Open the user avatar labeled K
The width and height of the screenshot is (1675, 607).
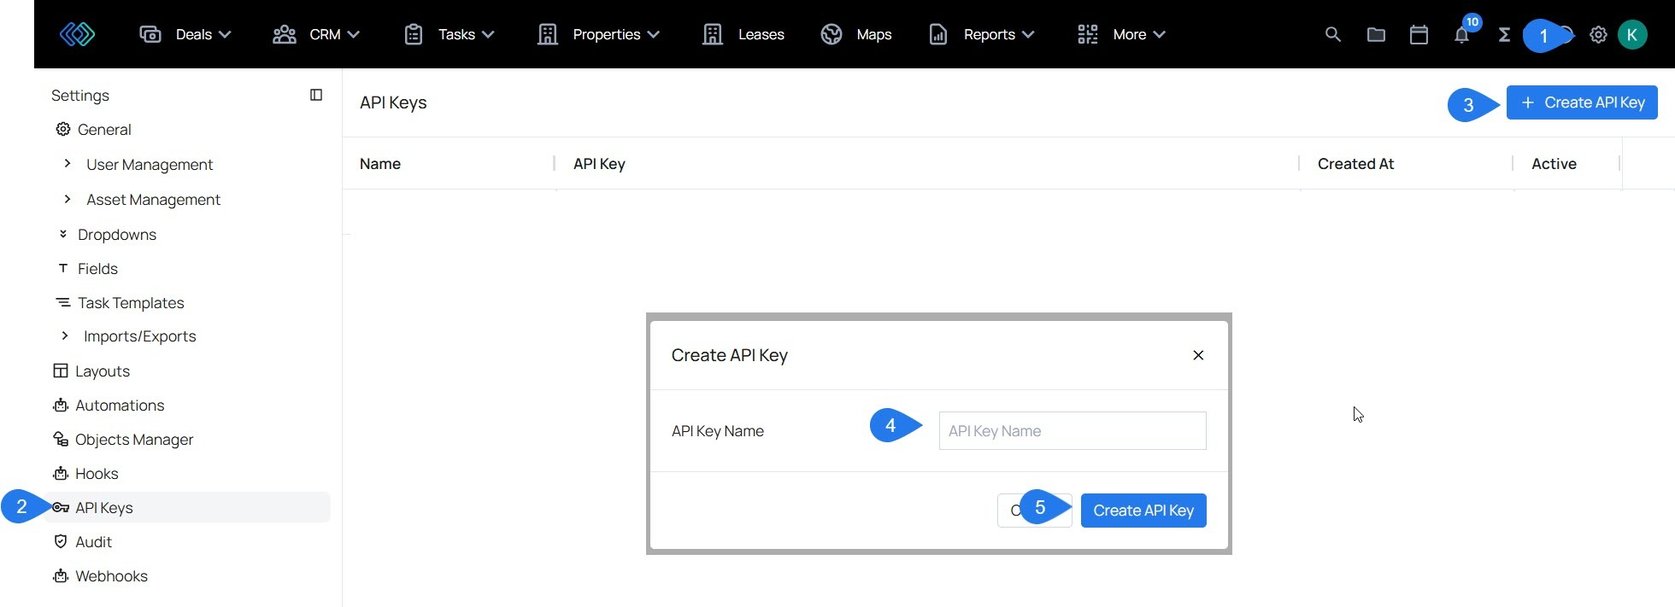point(1632,34)
